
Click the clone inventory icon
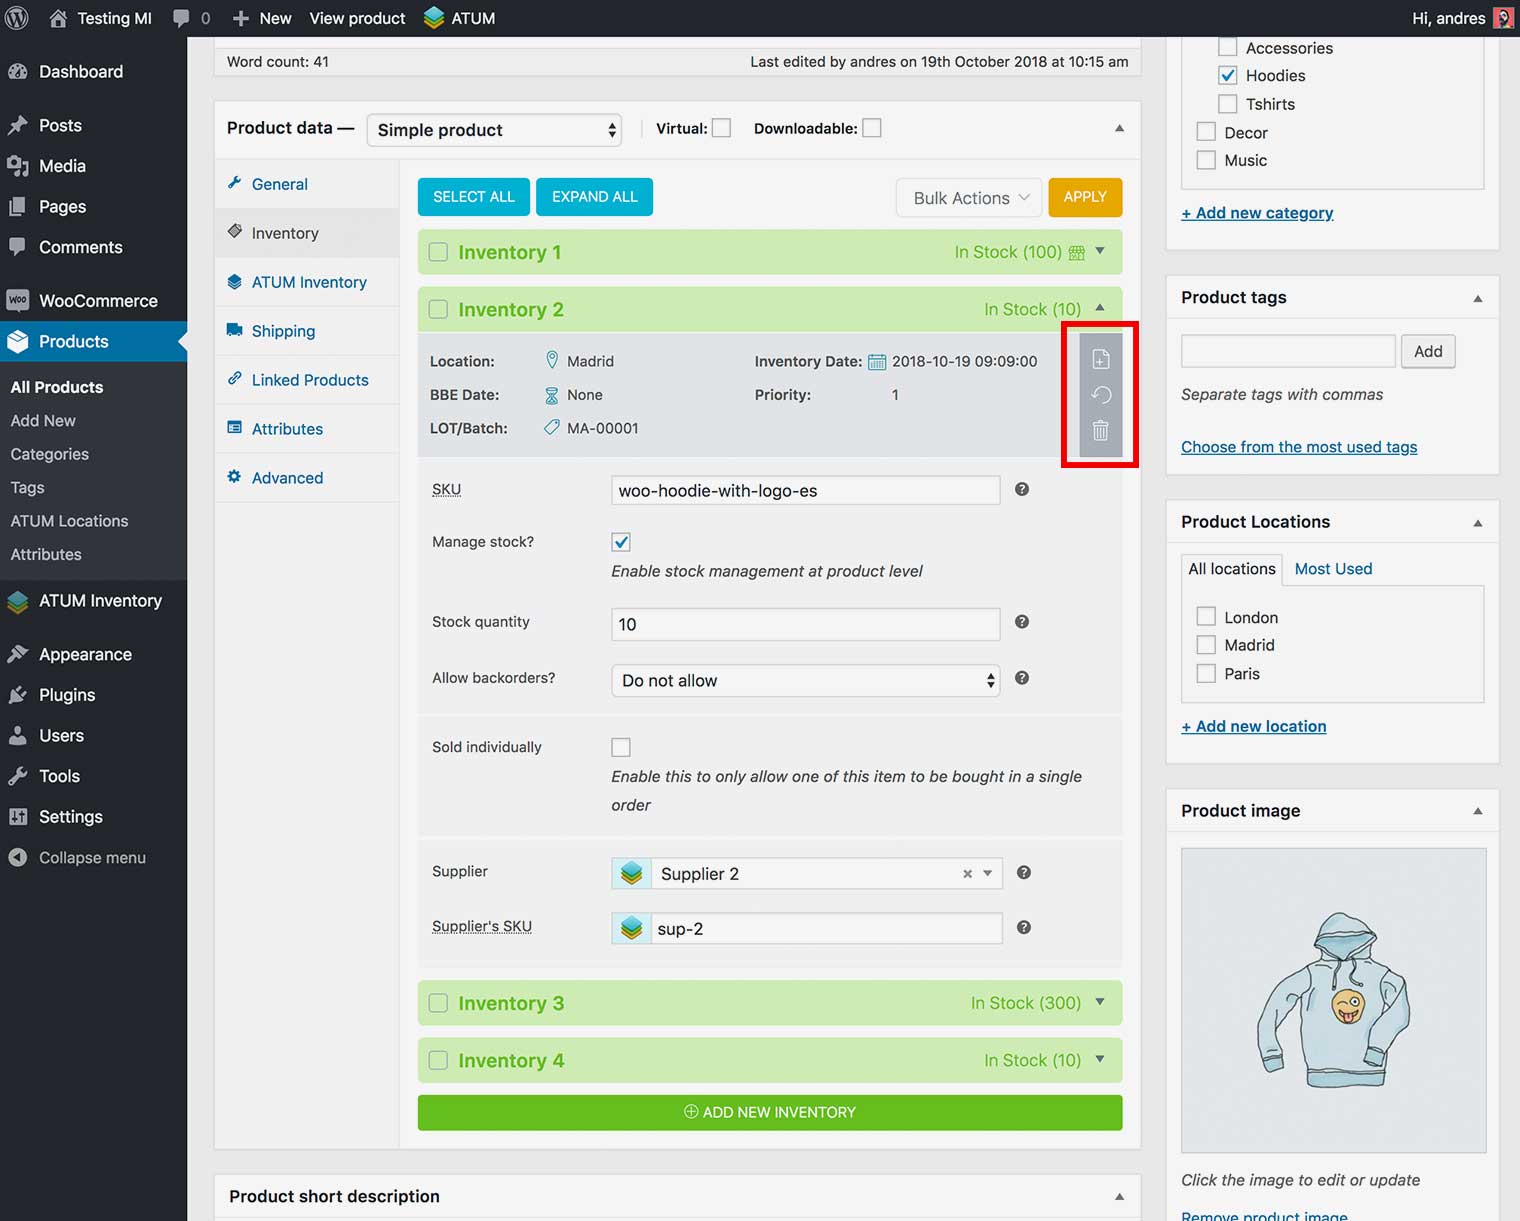coord(1100,360)
